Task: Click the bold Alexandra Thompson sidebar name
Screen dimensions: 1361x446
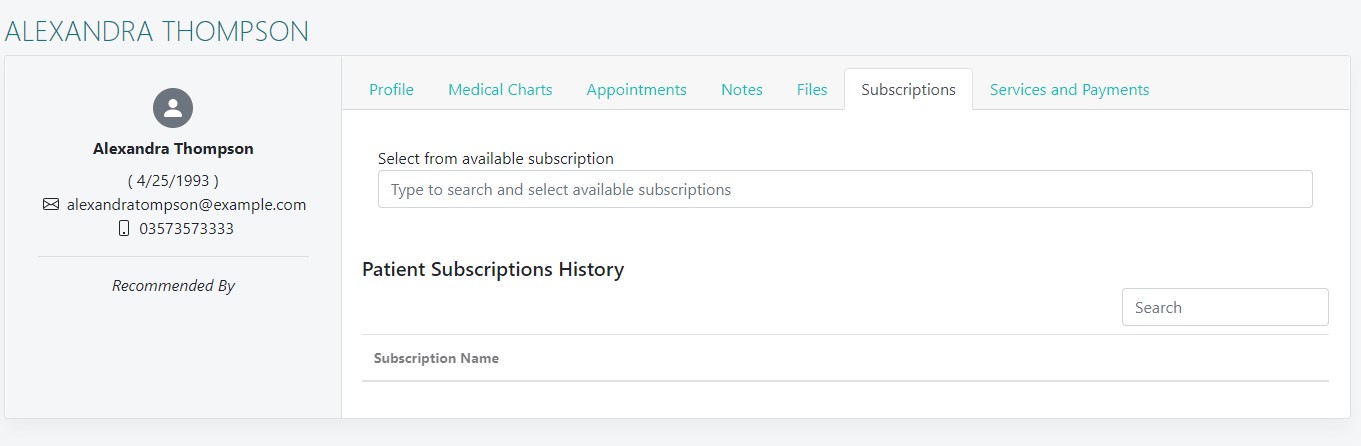Action: click(173, 149)
